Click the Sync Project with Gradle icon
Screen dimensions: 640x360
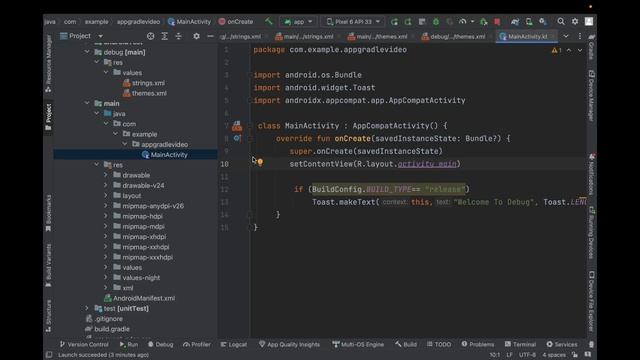[x=515, y=22]
